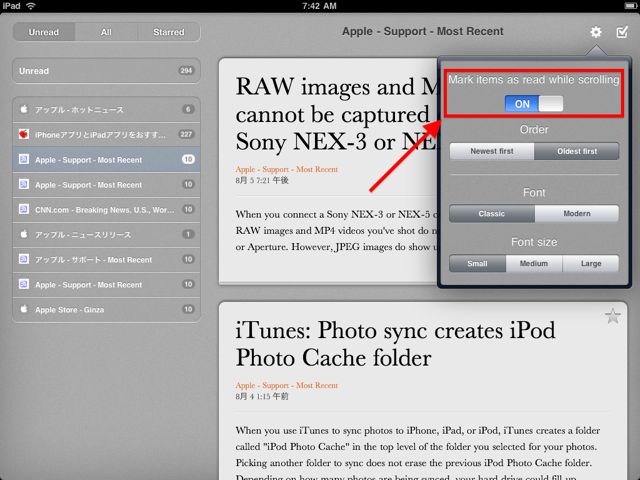This screenshot has width=640, height=480.
Task: Open the Unread row showing 294 items
Action: [x=107, y=71]
